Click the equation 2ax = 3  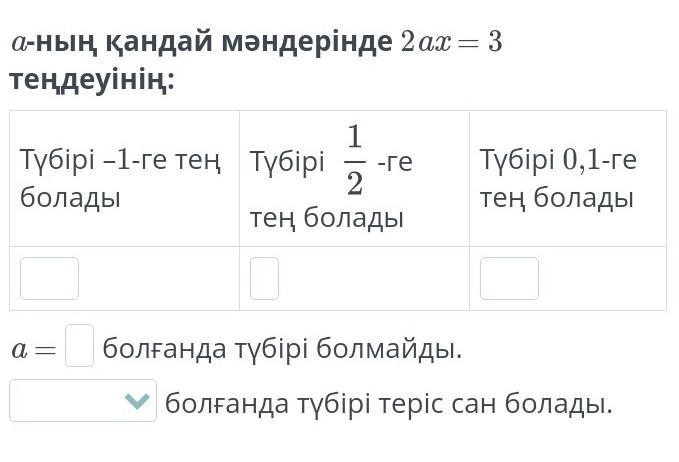(450, 44)
